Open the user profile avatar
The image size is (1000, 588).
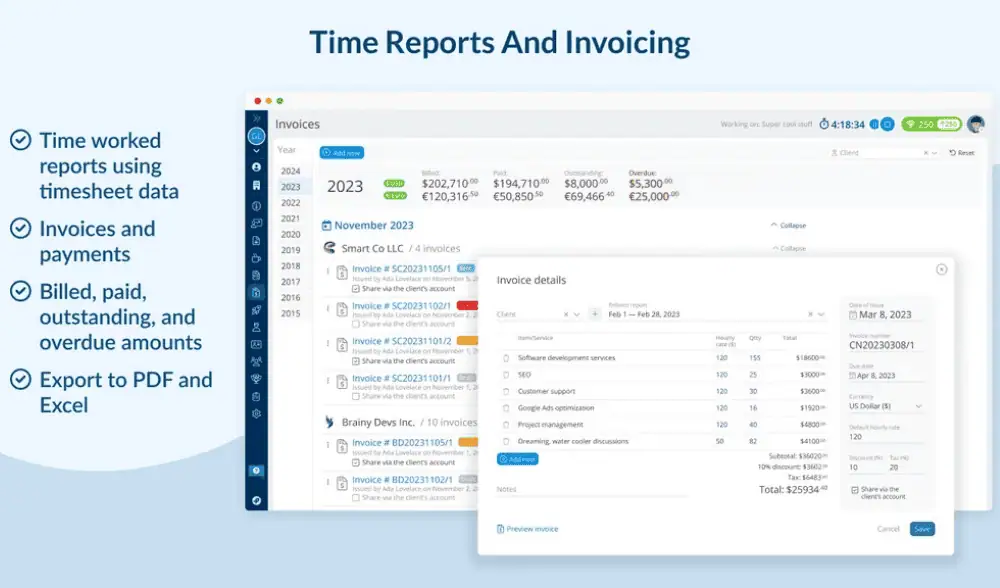click(975, 124)
